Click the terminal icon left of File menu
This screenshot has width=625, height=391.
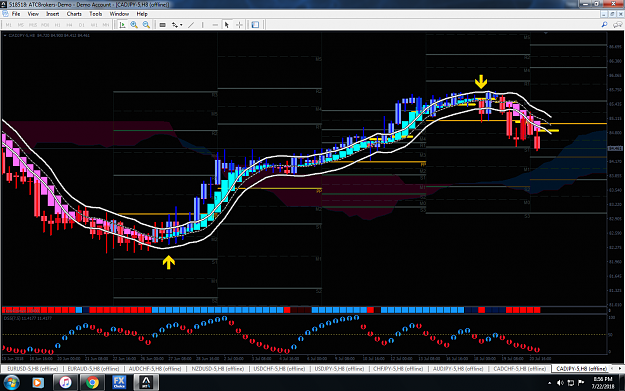[x=5, y=14]
